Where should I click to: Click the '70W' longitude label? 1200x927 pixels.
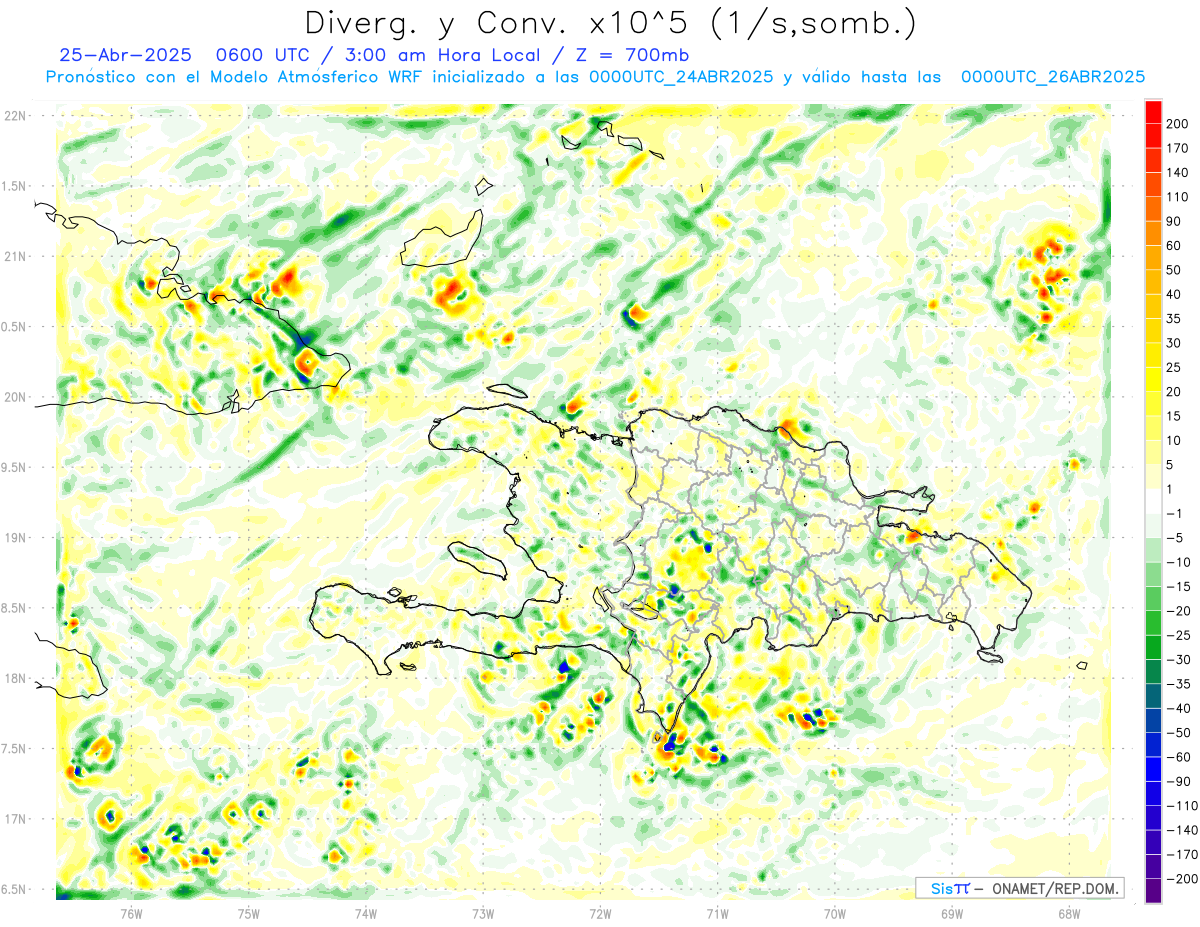(x=834, y=912)
